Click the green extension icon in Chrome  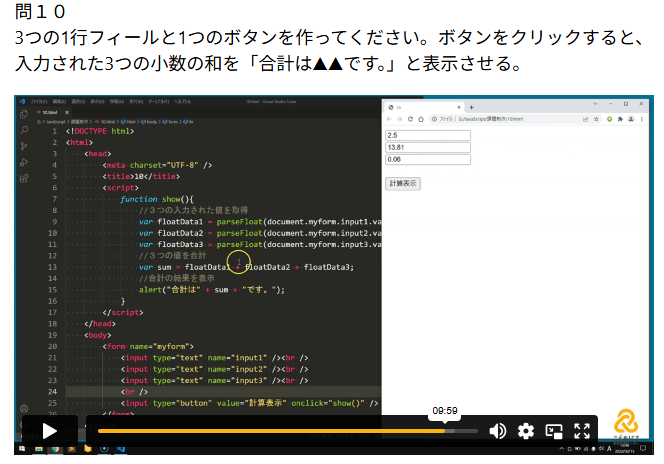pyautogui.click(x=609, y=119)
